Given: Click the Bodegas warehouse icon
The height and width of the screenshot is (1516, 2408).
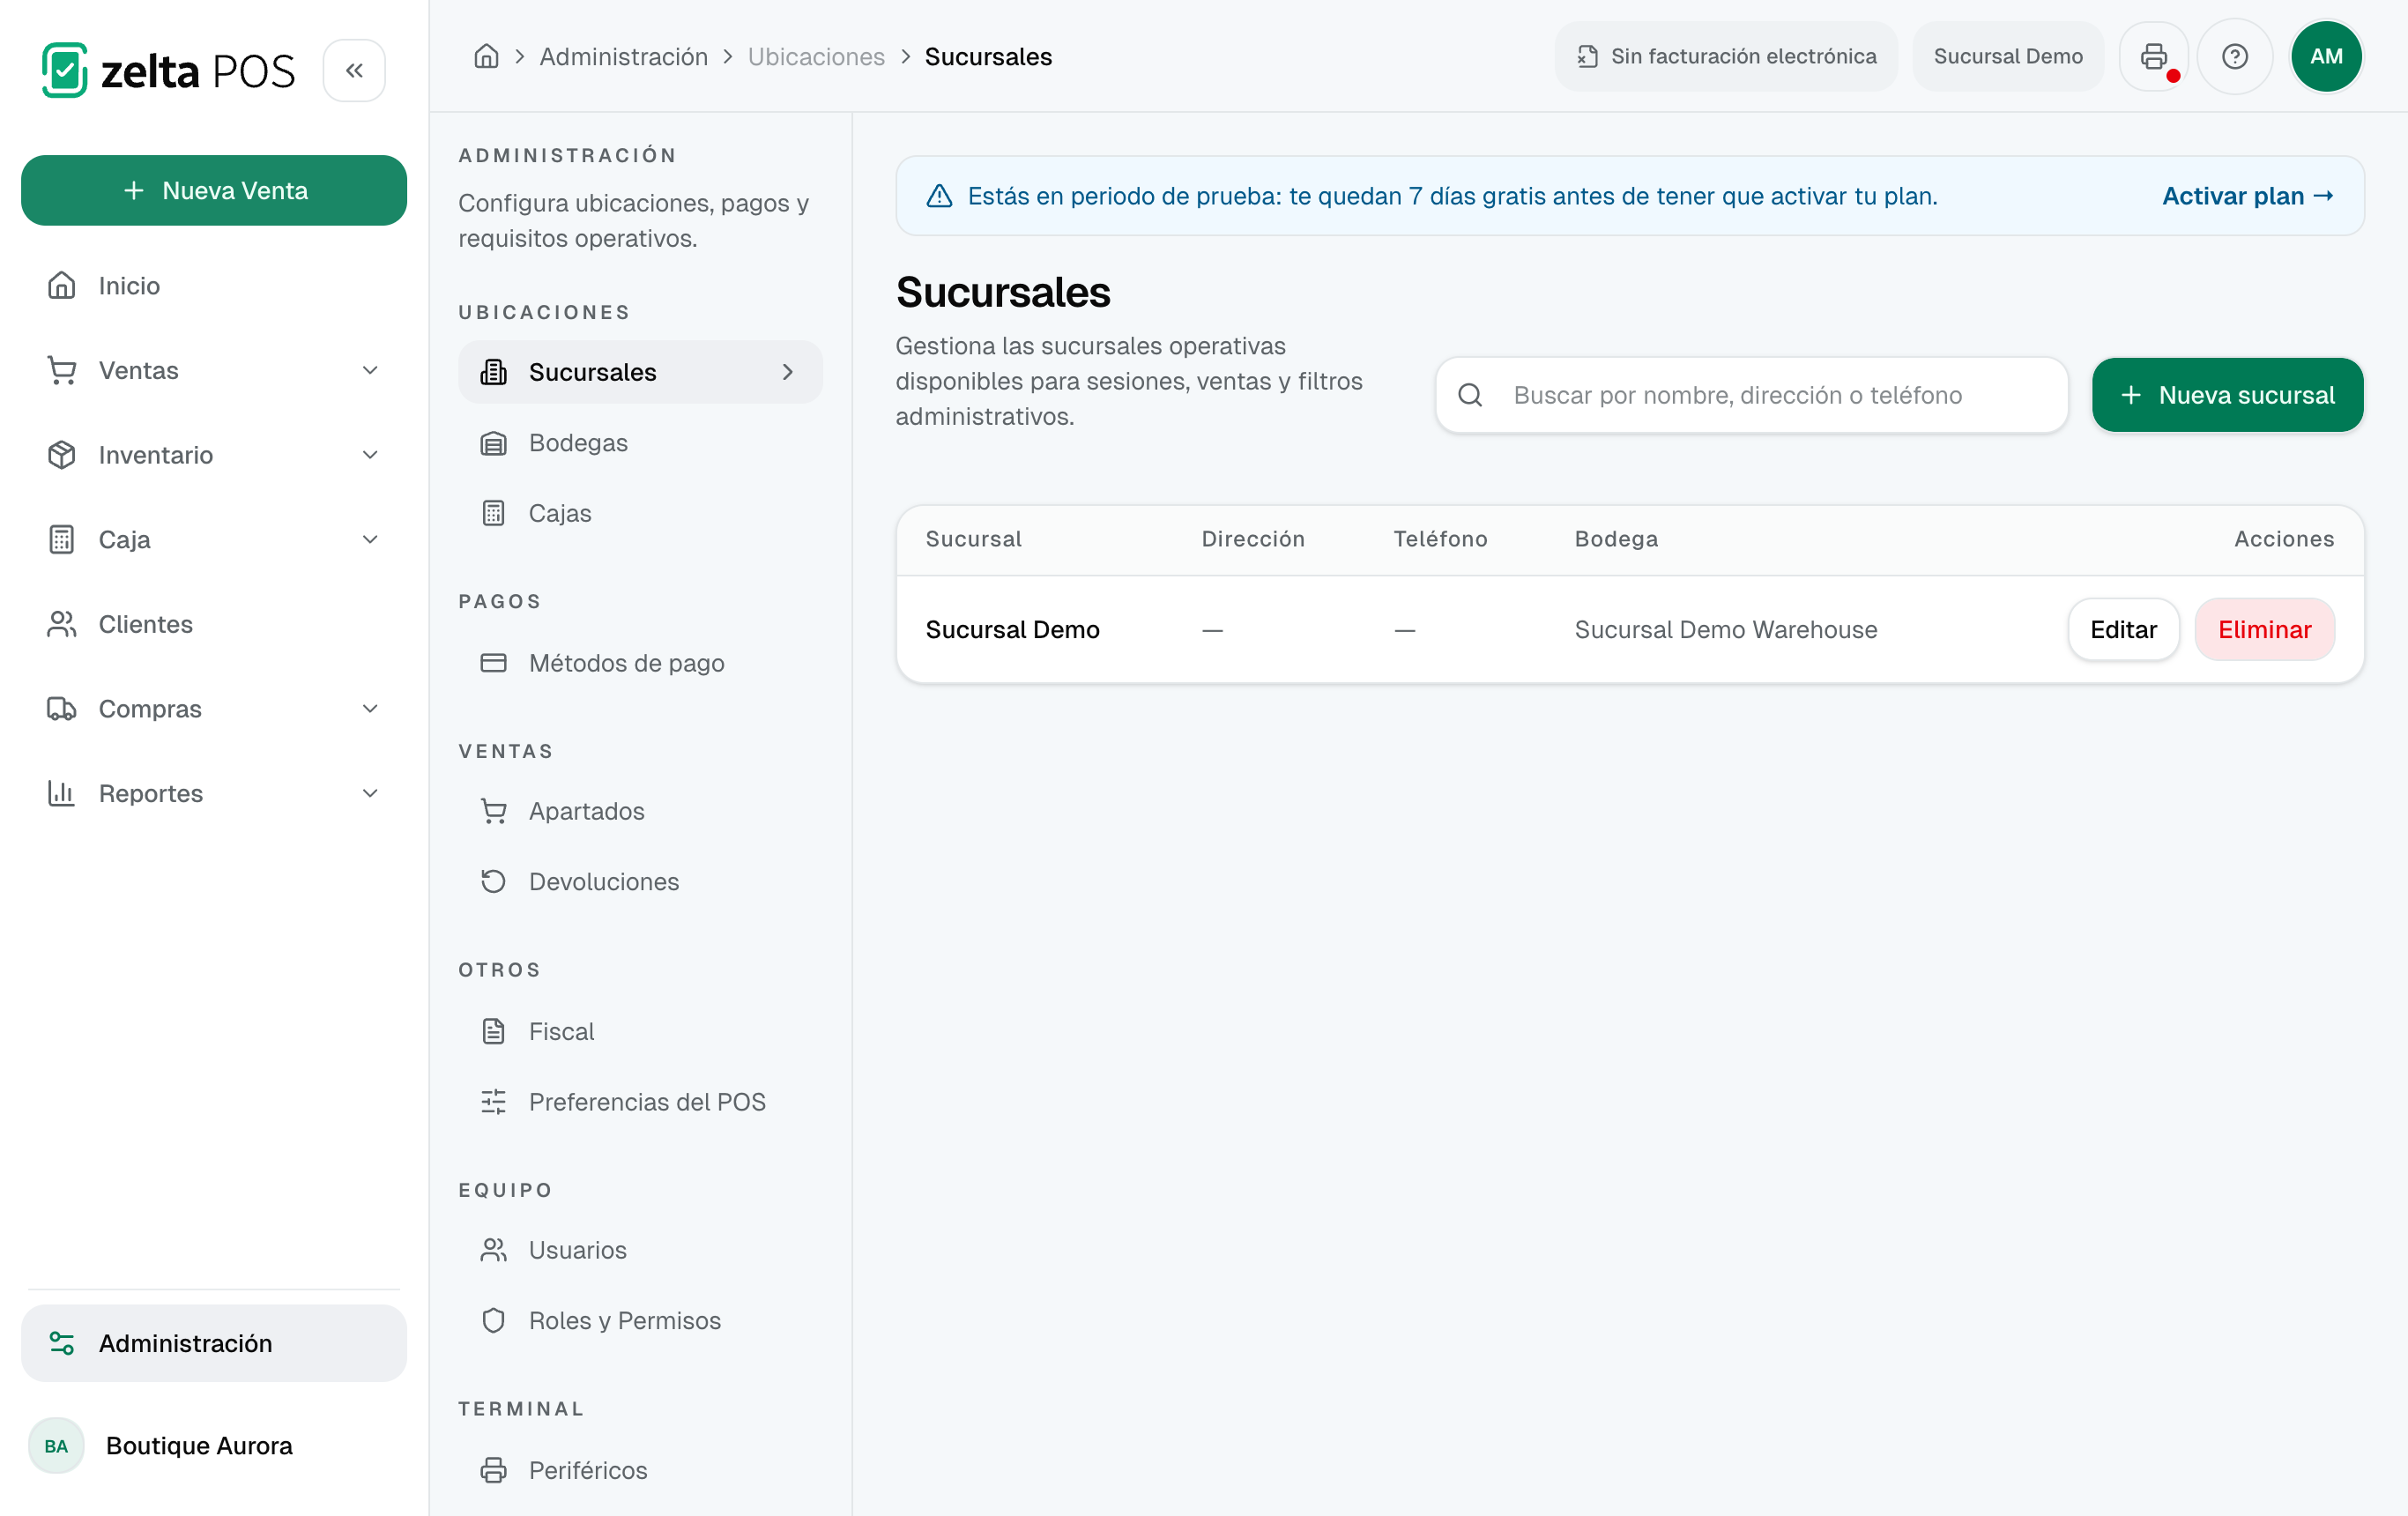Looking at the screenshot, I should (494, 443).
